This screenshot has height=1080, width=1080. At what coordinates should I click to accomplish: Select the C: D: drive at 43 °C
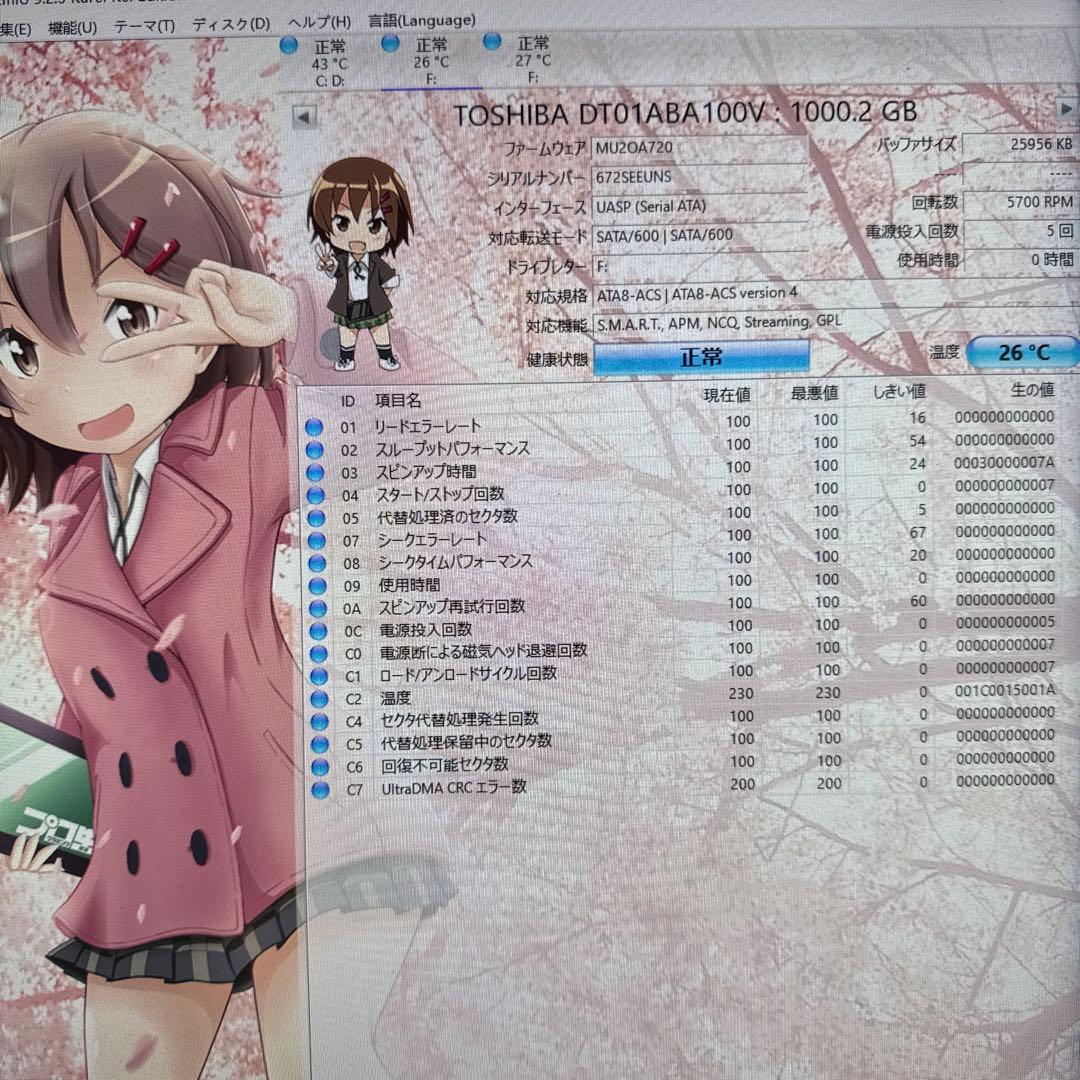pyautogui.click(x=330, y=63)
